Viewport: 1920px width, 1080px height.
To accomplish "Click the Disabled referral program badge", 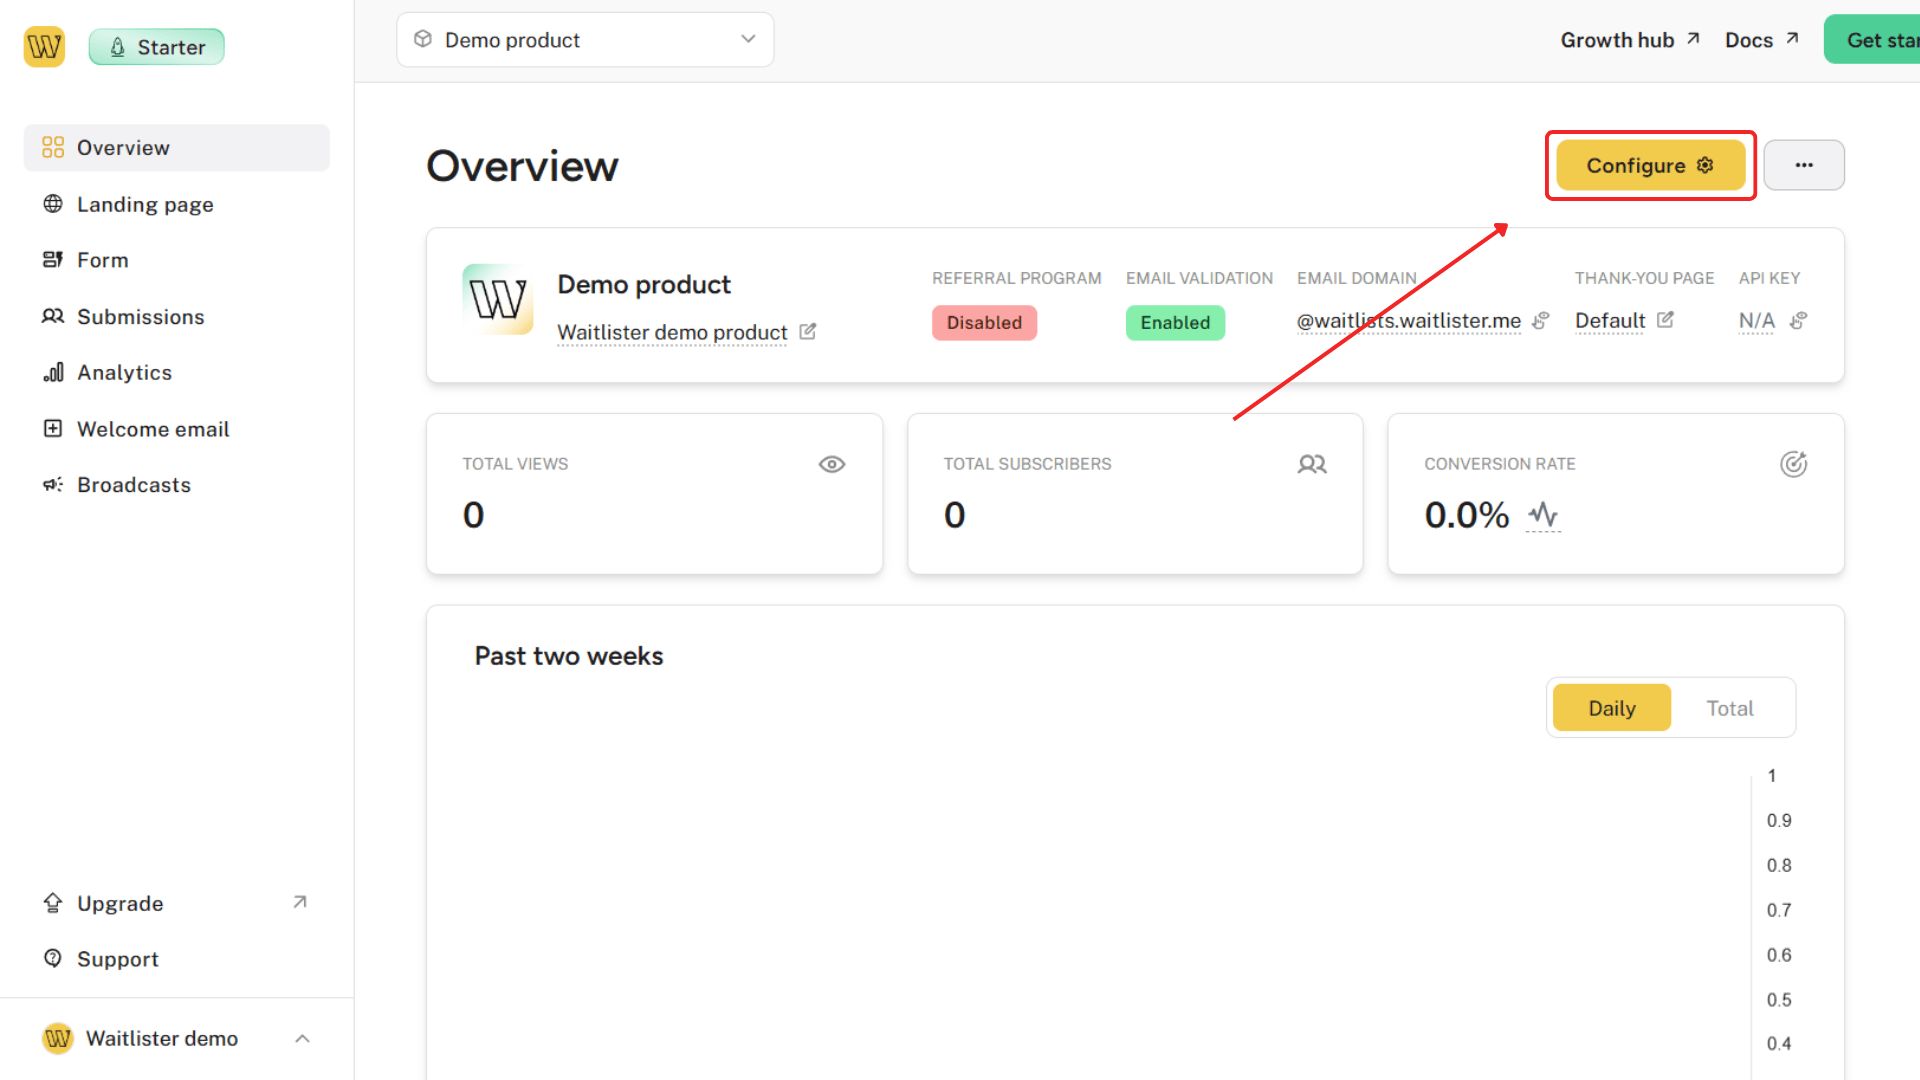I will (984, 323).
